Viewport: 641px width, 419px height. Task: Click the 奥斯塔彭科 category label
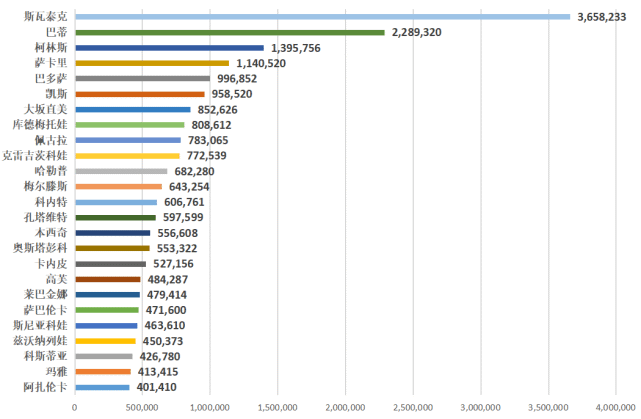40,248
